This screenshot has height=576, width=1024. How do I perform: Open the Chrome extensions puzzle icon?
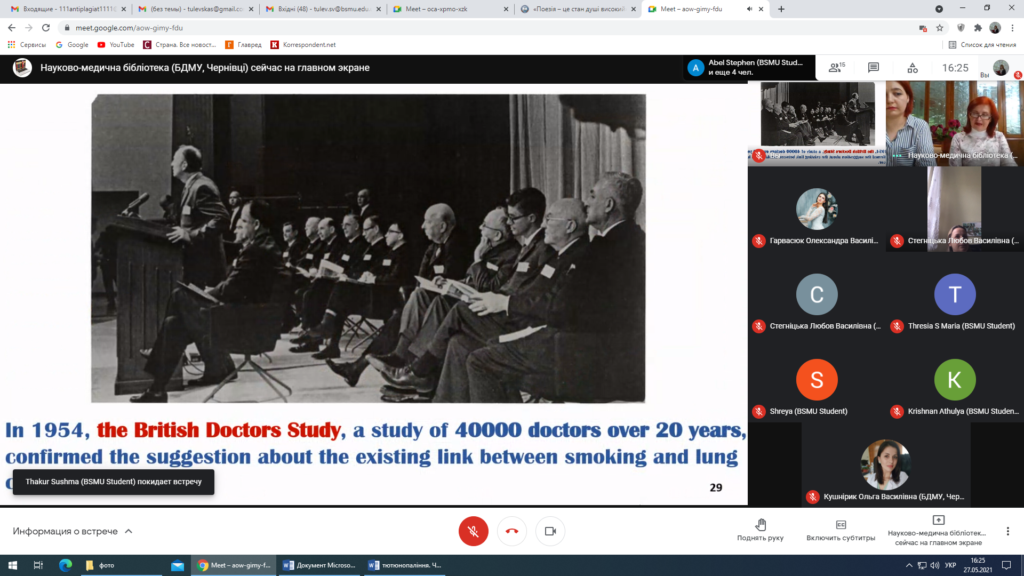tap(977, 28)
